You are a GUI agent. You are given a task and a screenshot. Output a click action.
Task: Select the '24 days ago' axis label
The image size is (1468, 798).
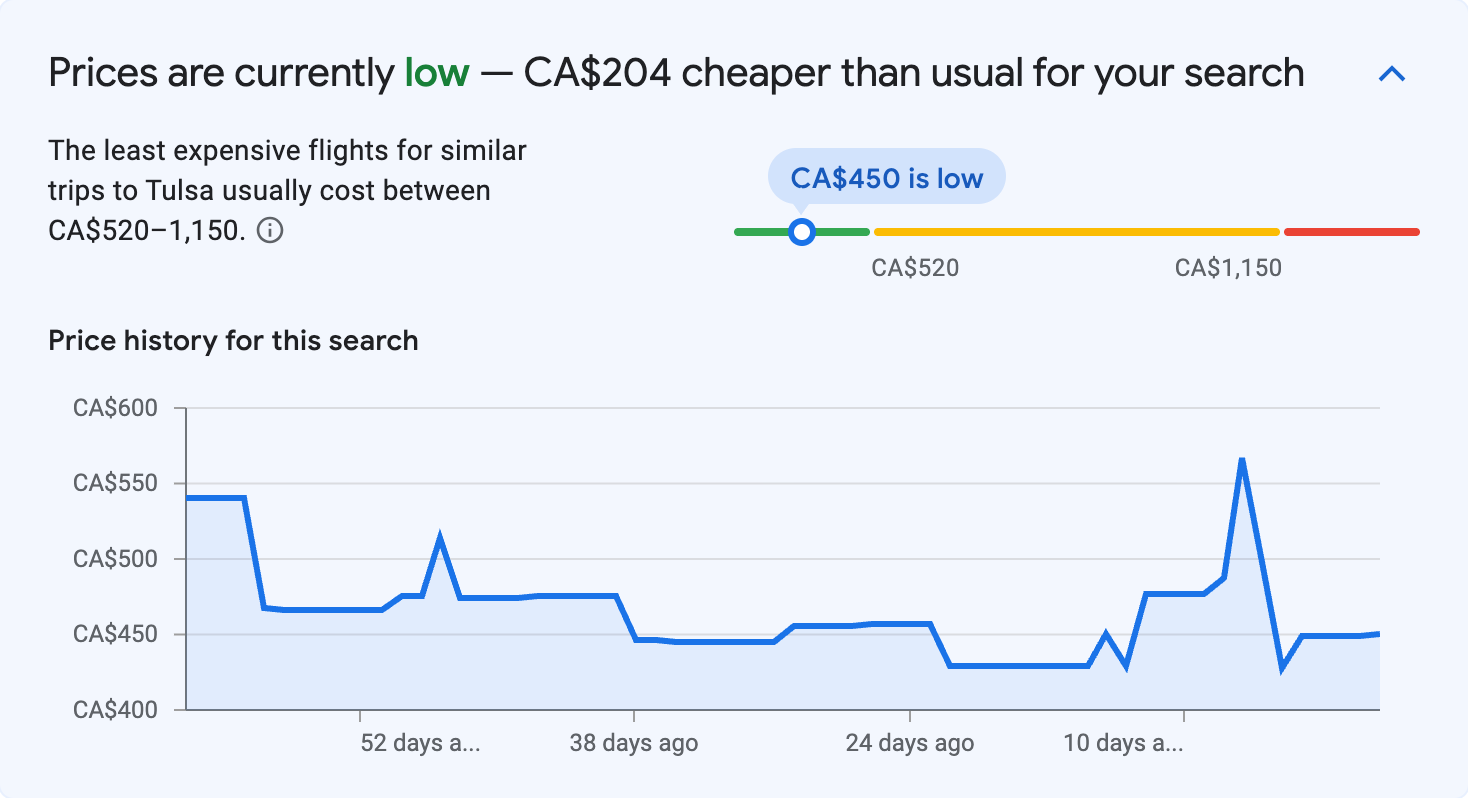click(x=910, y=743)
